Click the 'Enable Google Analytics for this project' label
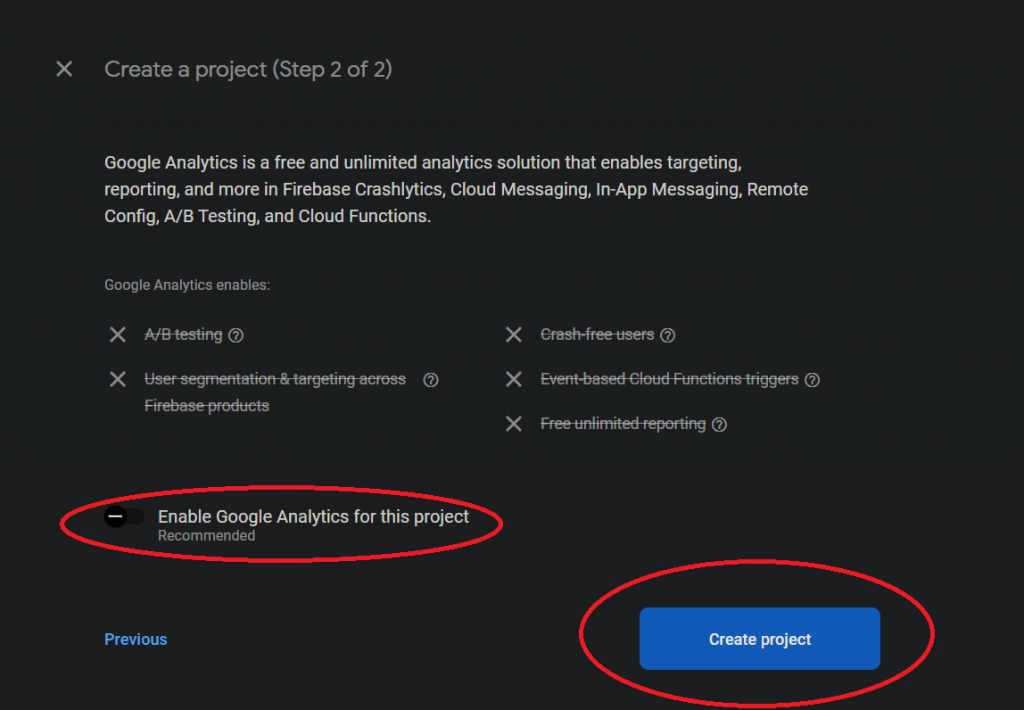Image resolution: width=1024 pixels, height=710 pixels. click(313, 517)
